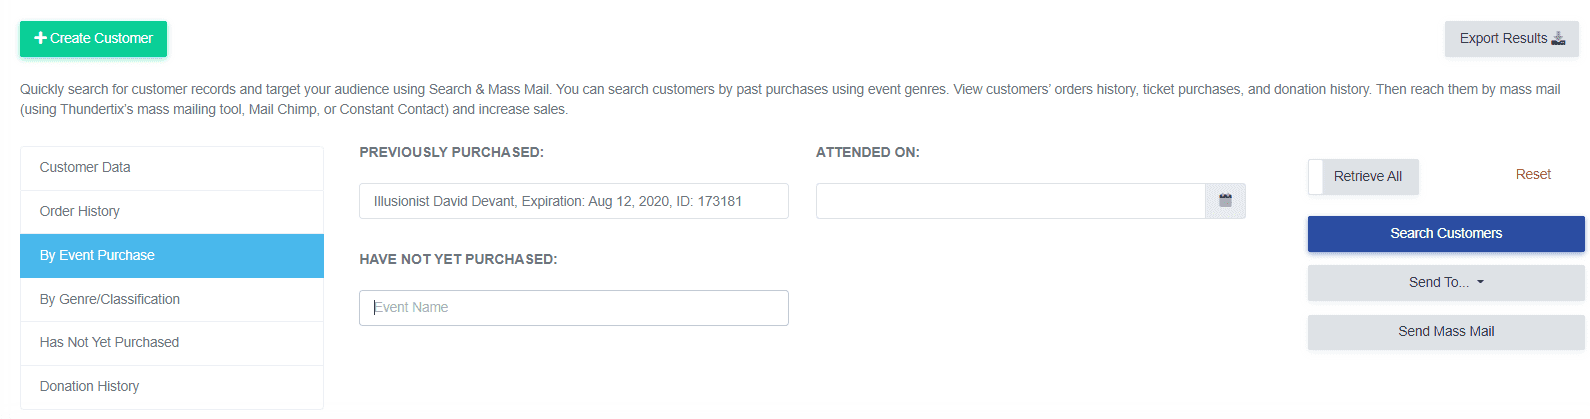The width and height of the screenshot is (1590, 419).
Task: Click the Send Mass Mail button
Action: [x=1446, y=332]
